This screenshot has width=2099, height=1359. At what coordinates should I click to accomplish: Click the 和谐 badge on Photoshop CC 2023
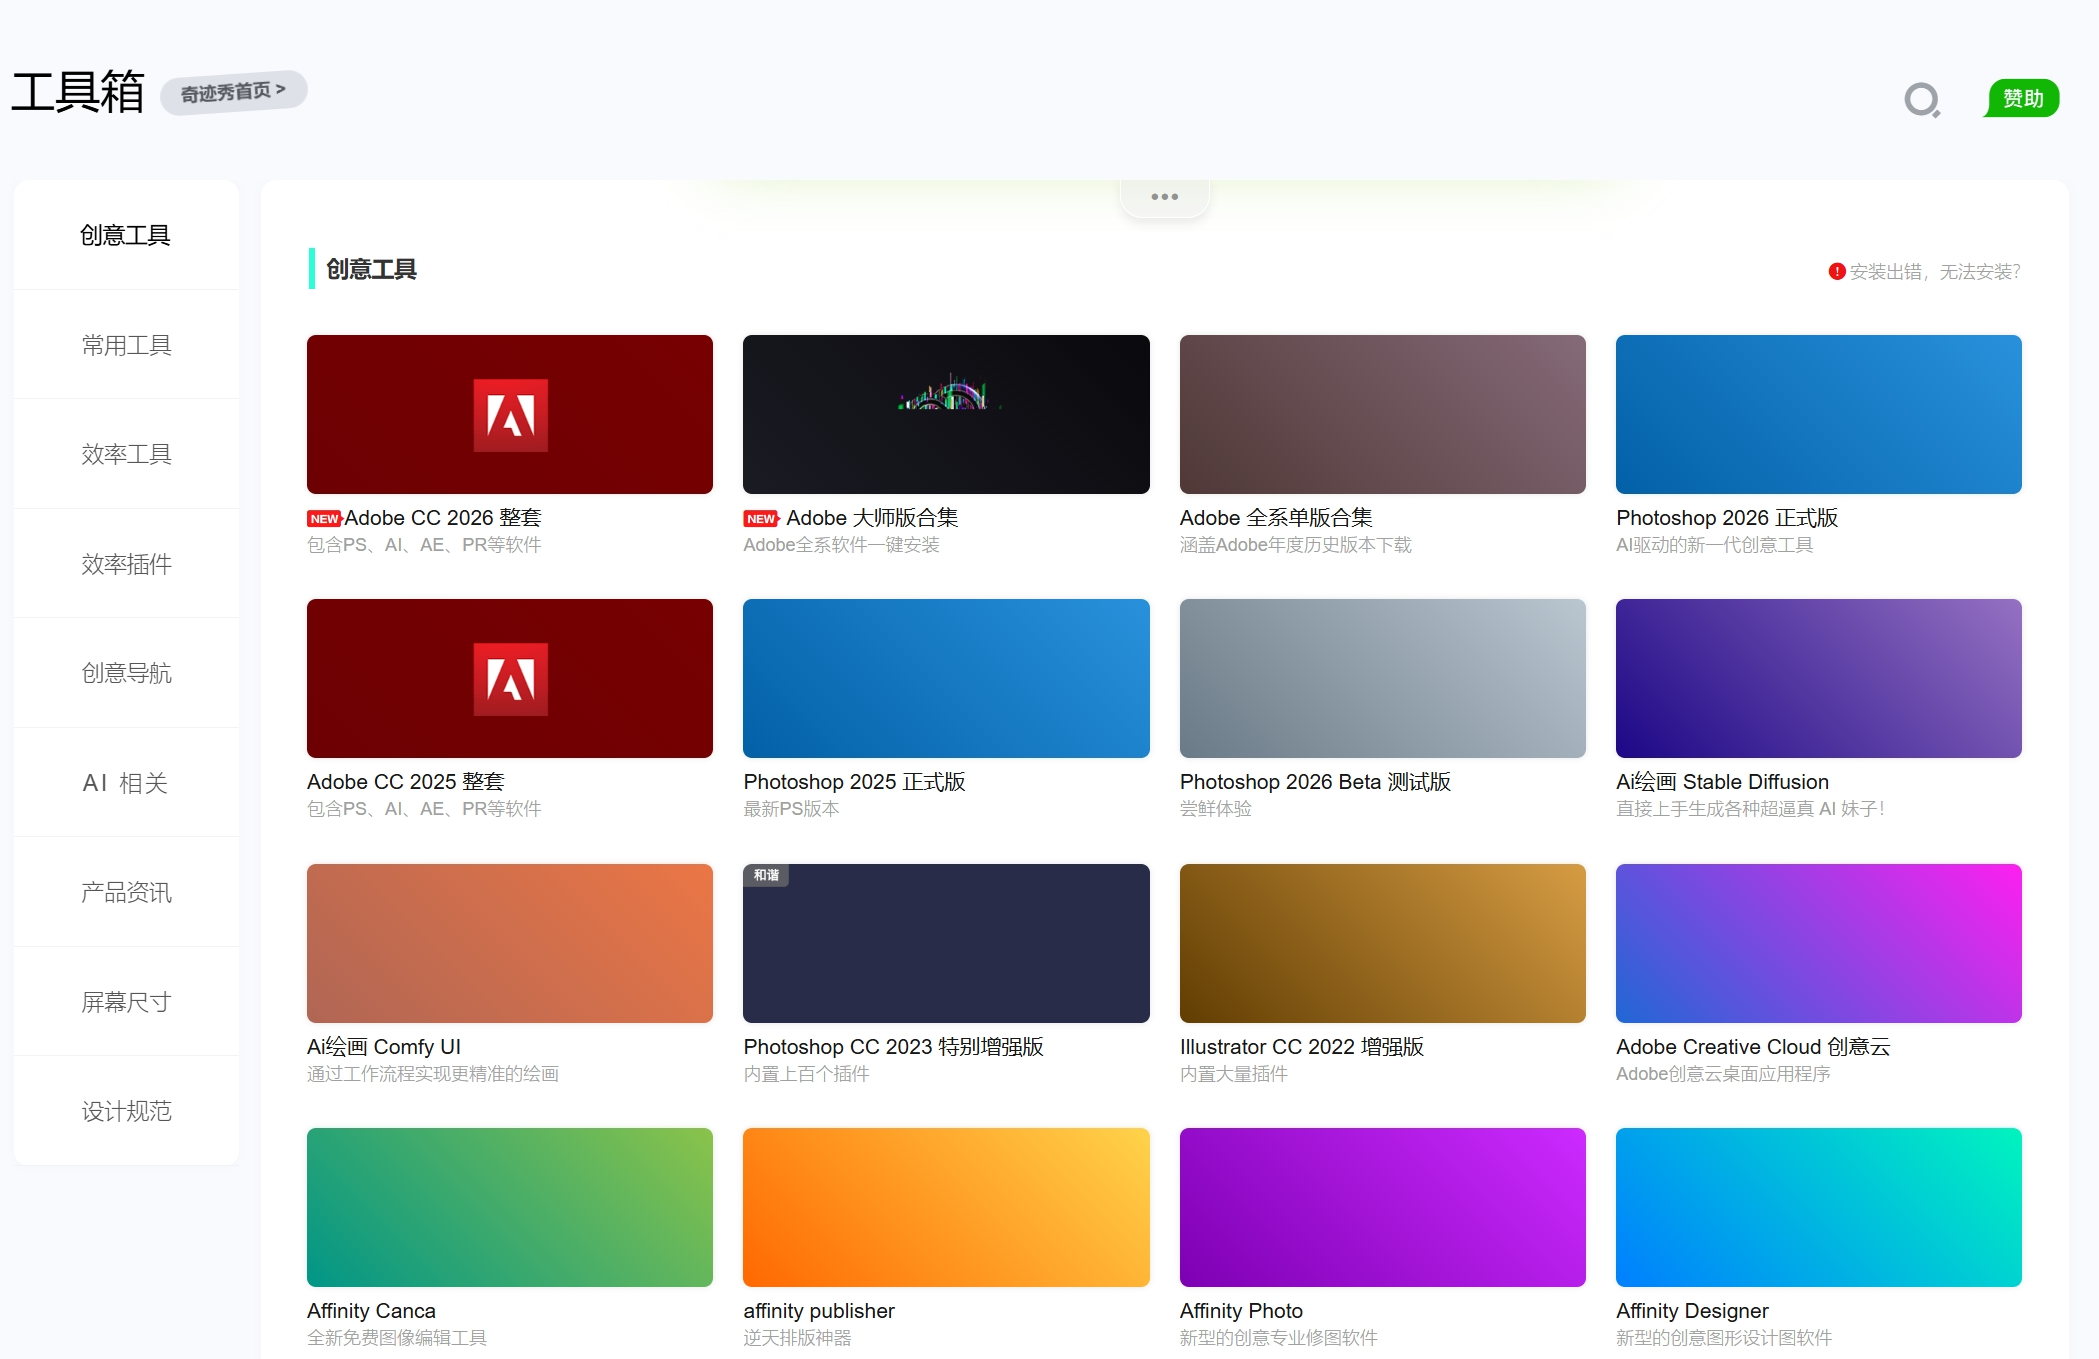click(766, 875)
